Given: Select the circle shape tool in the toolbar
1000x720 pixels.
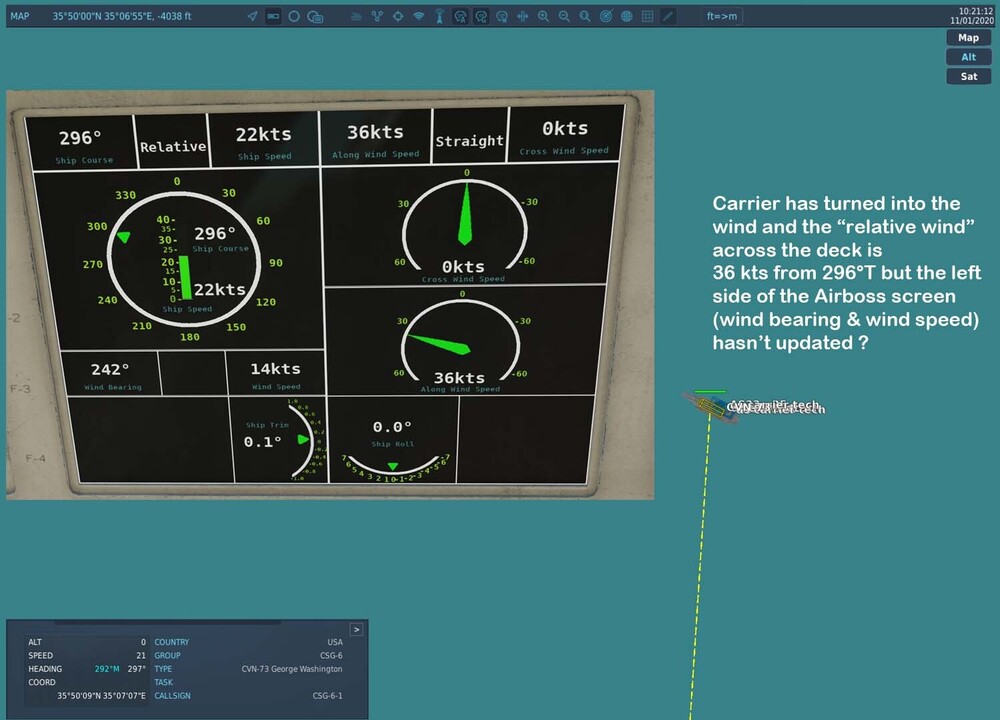Looking at the screenshot, I should click(x=294, y=16).
